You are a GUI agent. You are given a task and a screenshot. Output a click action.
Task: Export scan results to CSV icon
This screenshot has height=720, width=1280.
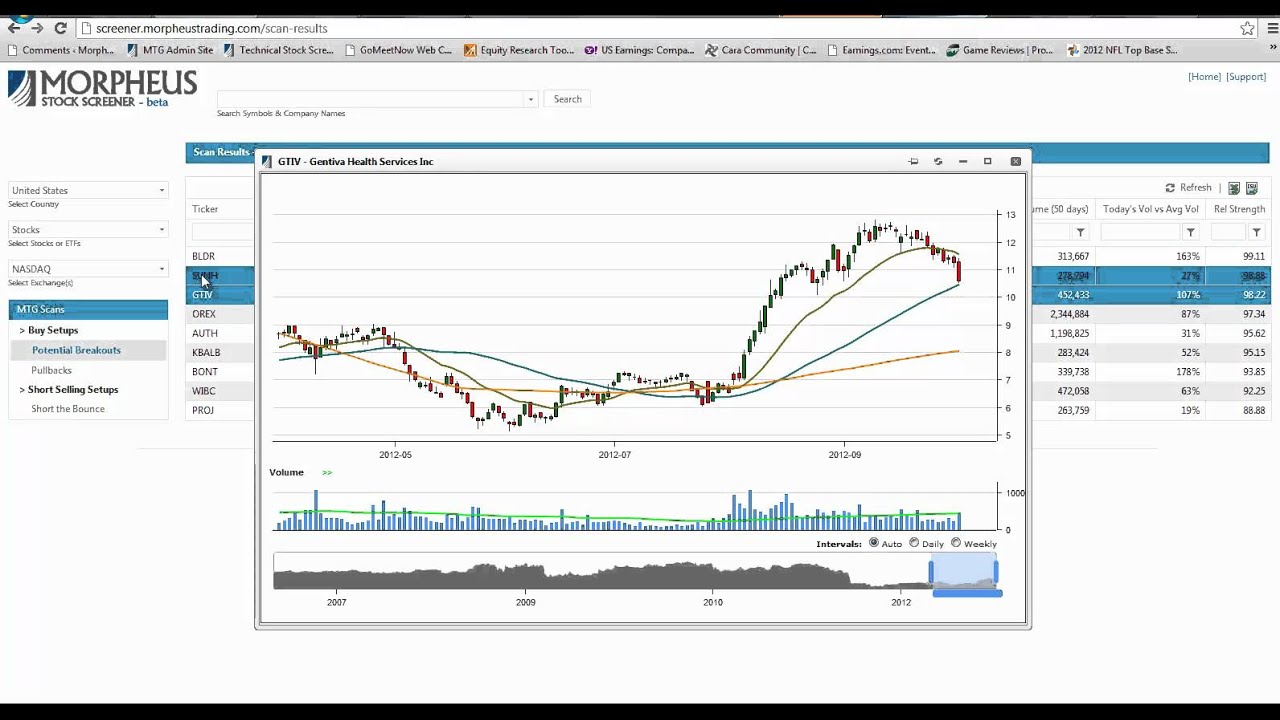click(1252, 188)
